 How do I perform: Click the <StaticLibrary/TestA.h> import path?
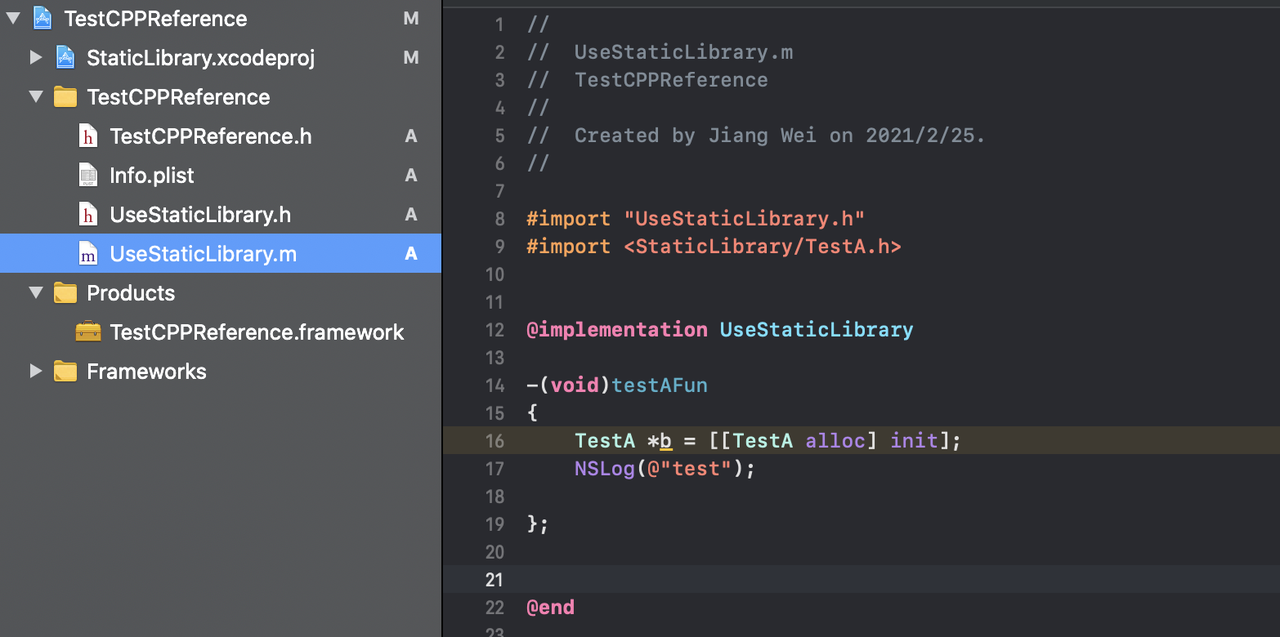(x=762, y=246)
